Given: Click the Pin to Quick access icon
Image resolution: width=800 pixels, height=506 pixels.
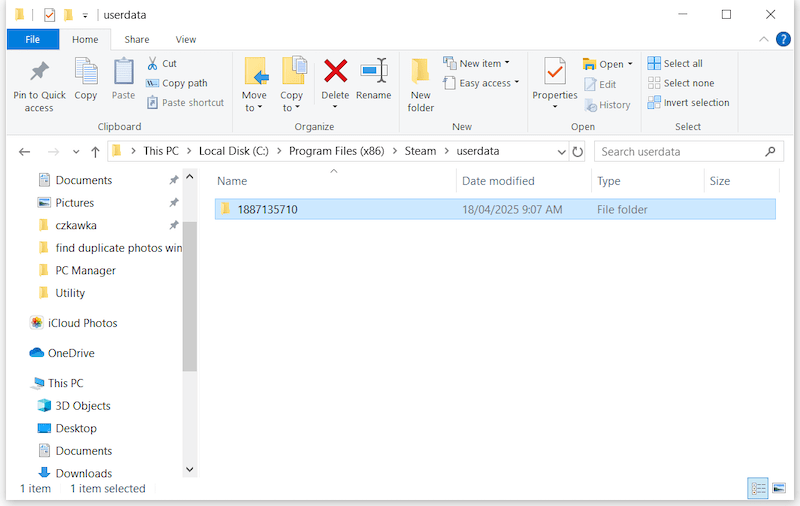Looking at the screenshot, I should (39, 73).
